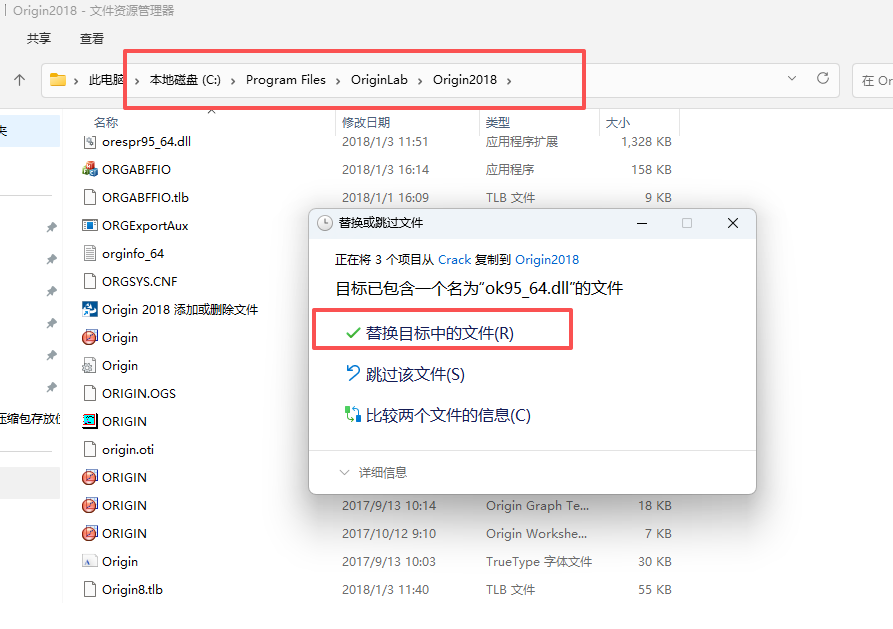Viewport: 893px width, 629px height.
Task: Open the 共享 menu
Action: (x=38, y=38)
